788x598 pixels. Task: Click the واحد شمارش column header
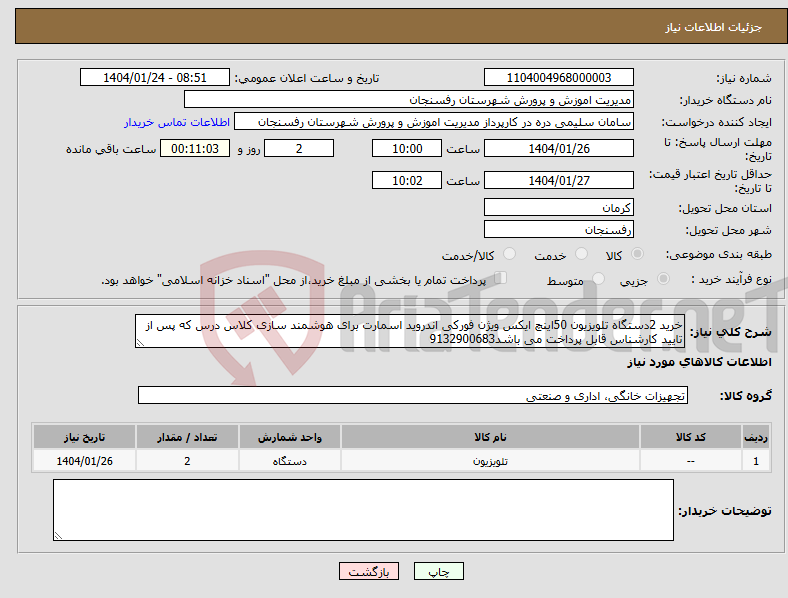pyautogui.click(x=290, y=437)
